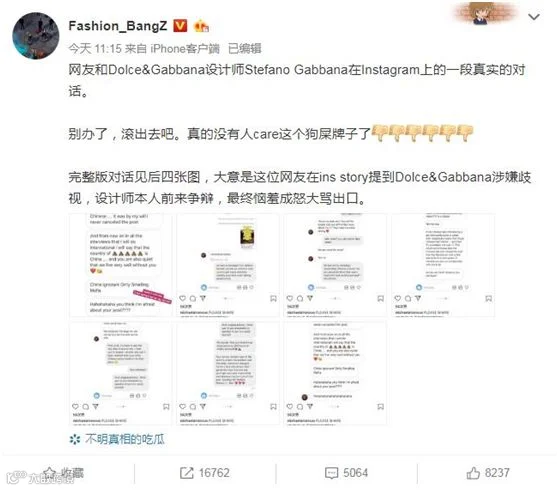The width and height of the screenshot is (557, 490).
Task: Repost this post showing 16762 shares
Action: pyautogui.click(x=205, y=473)
